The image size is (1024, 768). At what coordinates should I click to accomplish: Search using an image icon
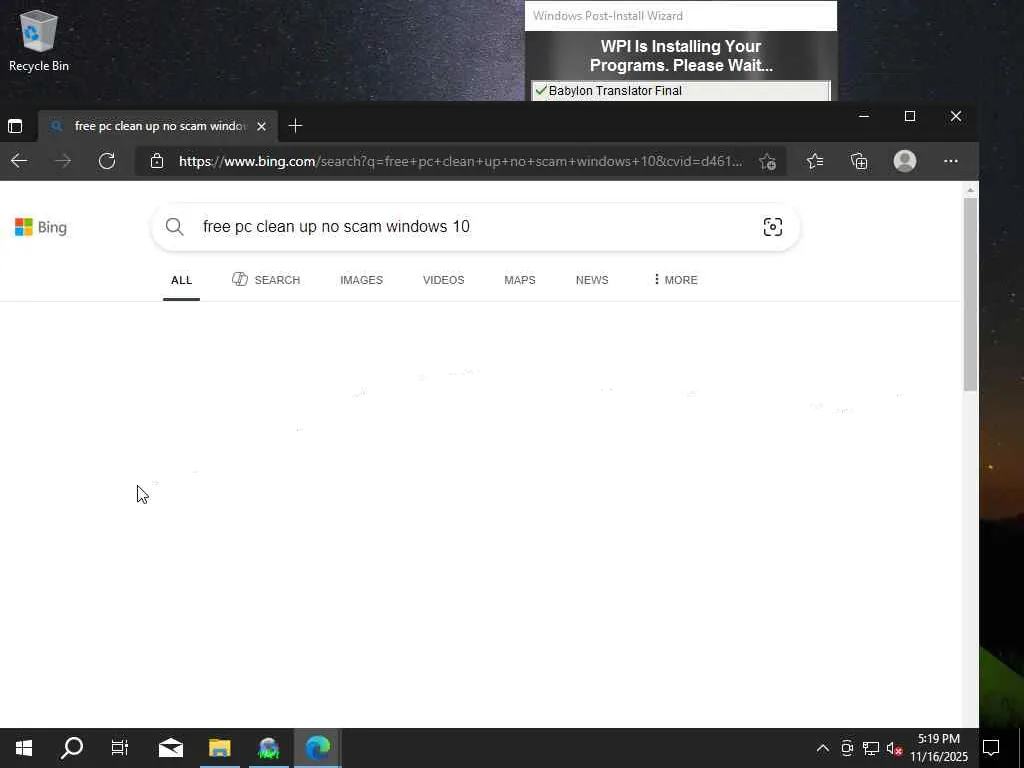[773, 227]
